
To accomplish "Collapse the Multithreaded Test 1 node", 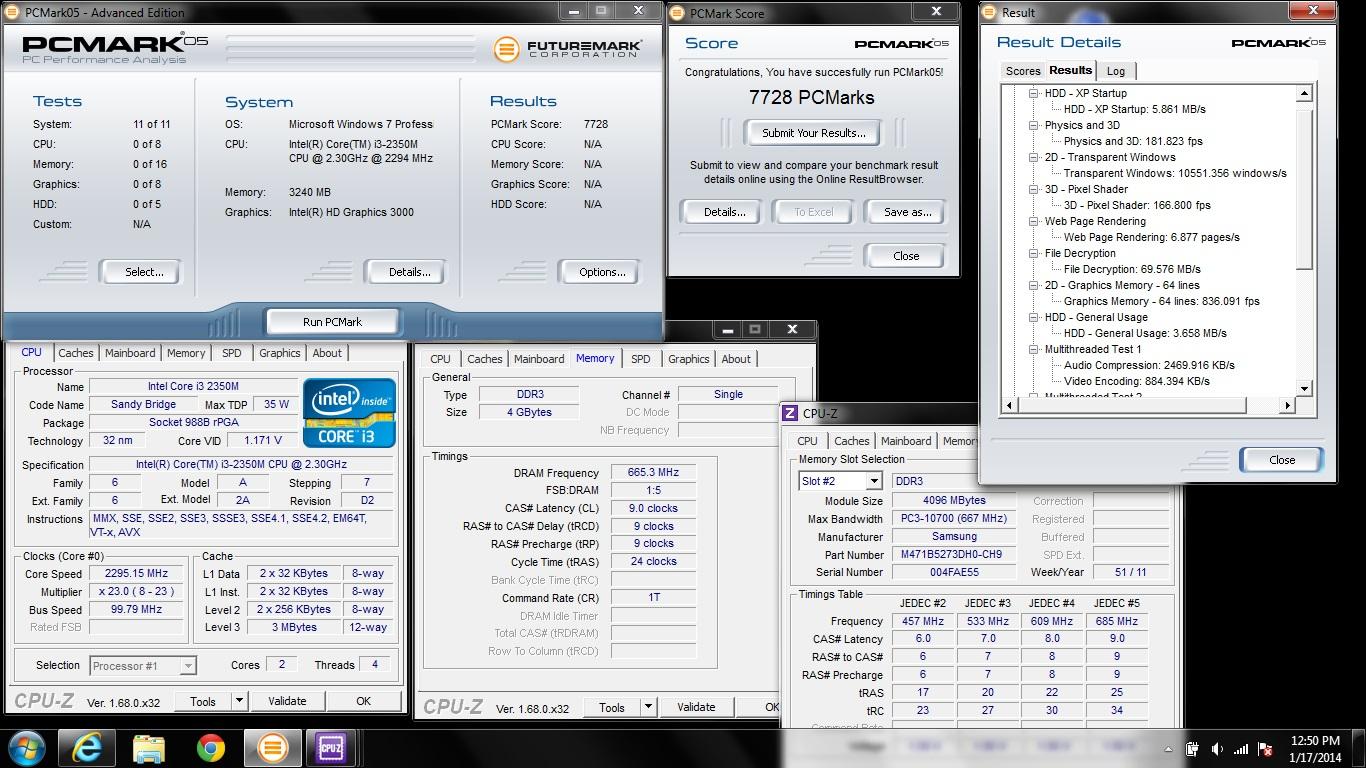I will pyautogui.click(x=1034, y=349).
